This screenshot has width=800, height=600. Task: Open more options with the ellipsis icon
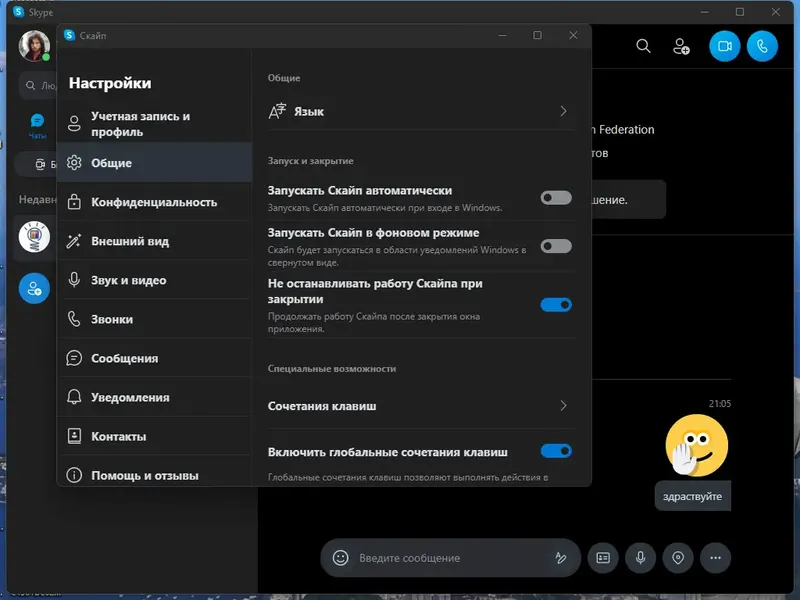click(716, 558)
